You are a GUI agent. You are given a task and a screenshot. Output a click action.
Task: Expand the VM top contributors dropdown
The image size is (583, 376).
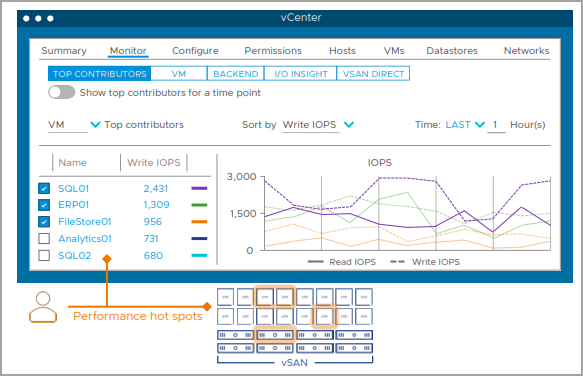coord(95,125)
